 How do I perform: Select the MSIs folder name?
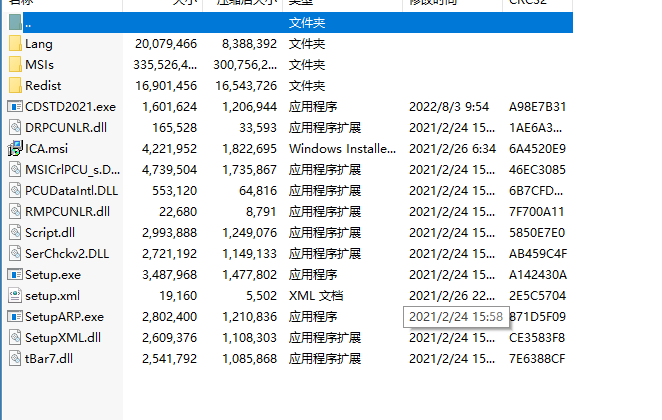tap(39, 65)
